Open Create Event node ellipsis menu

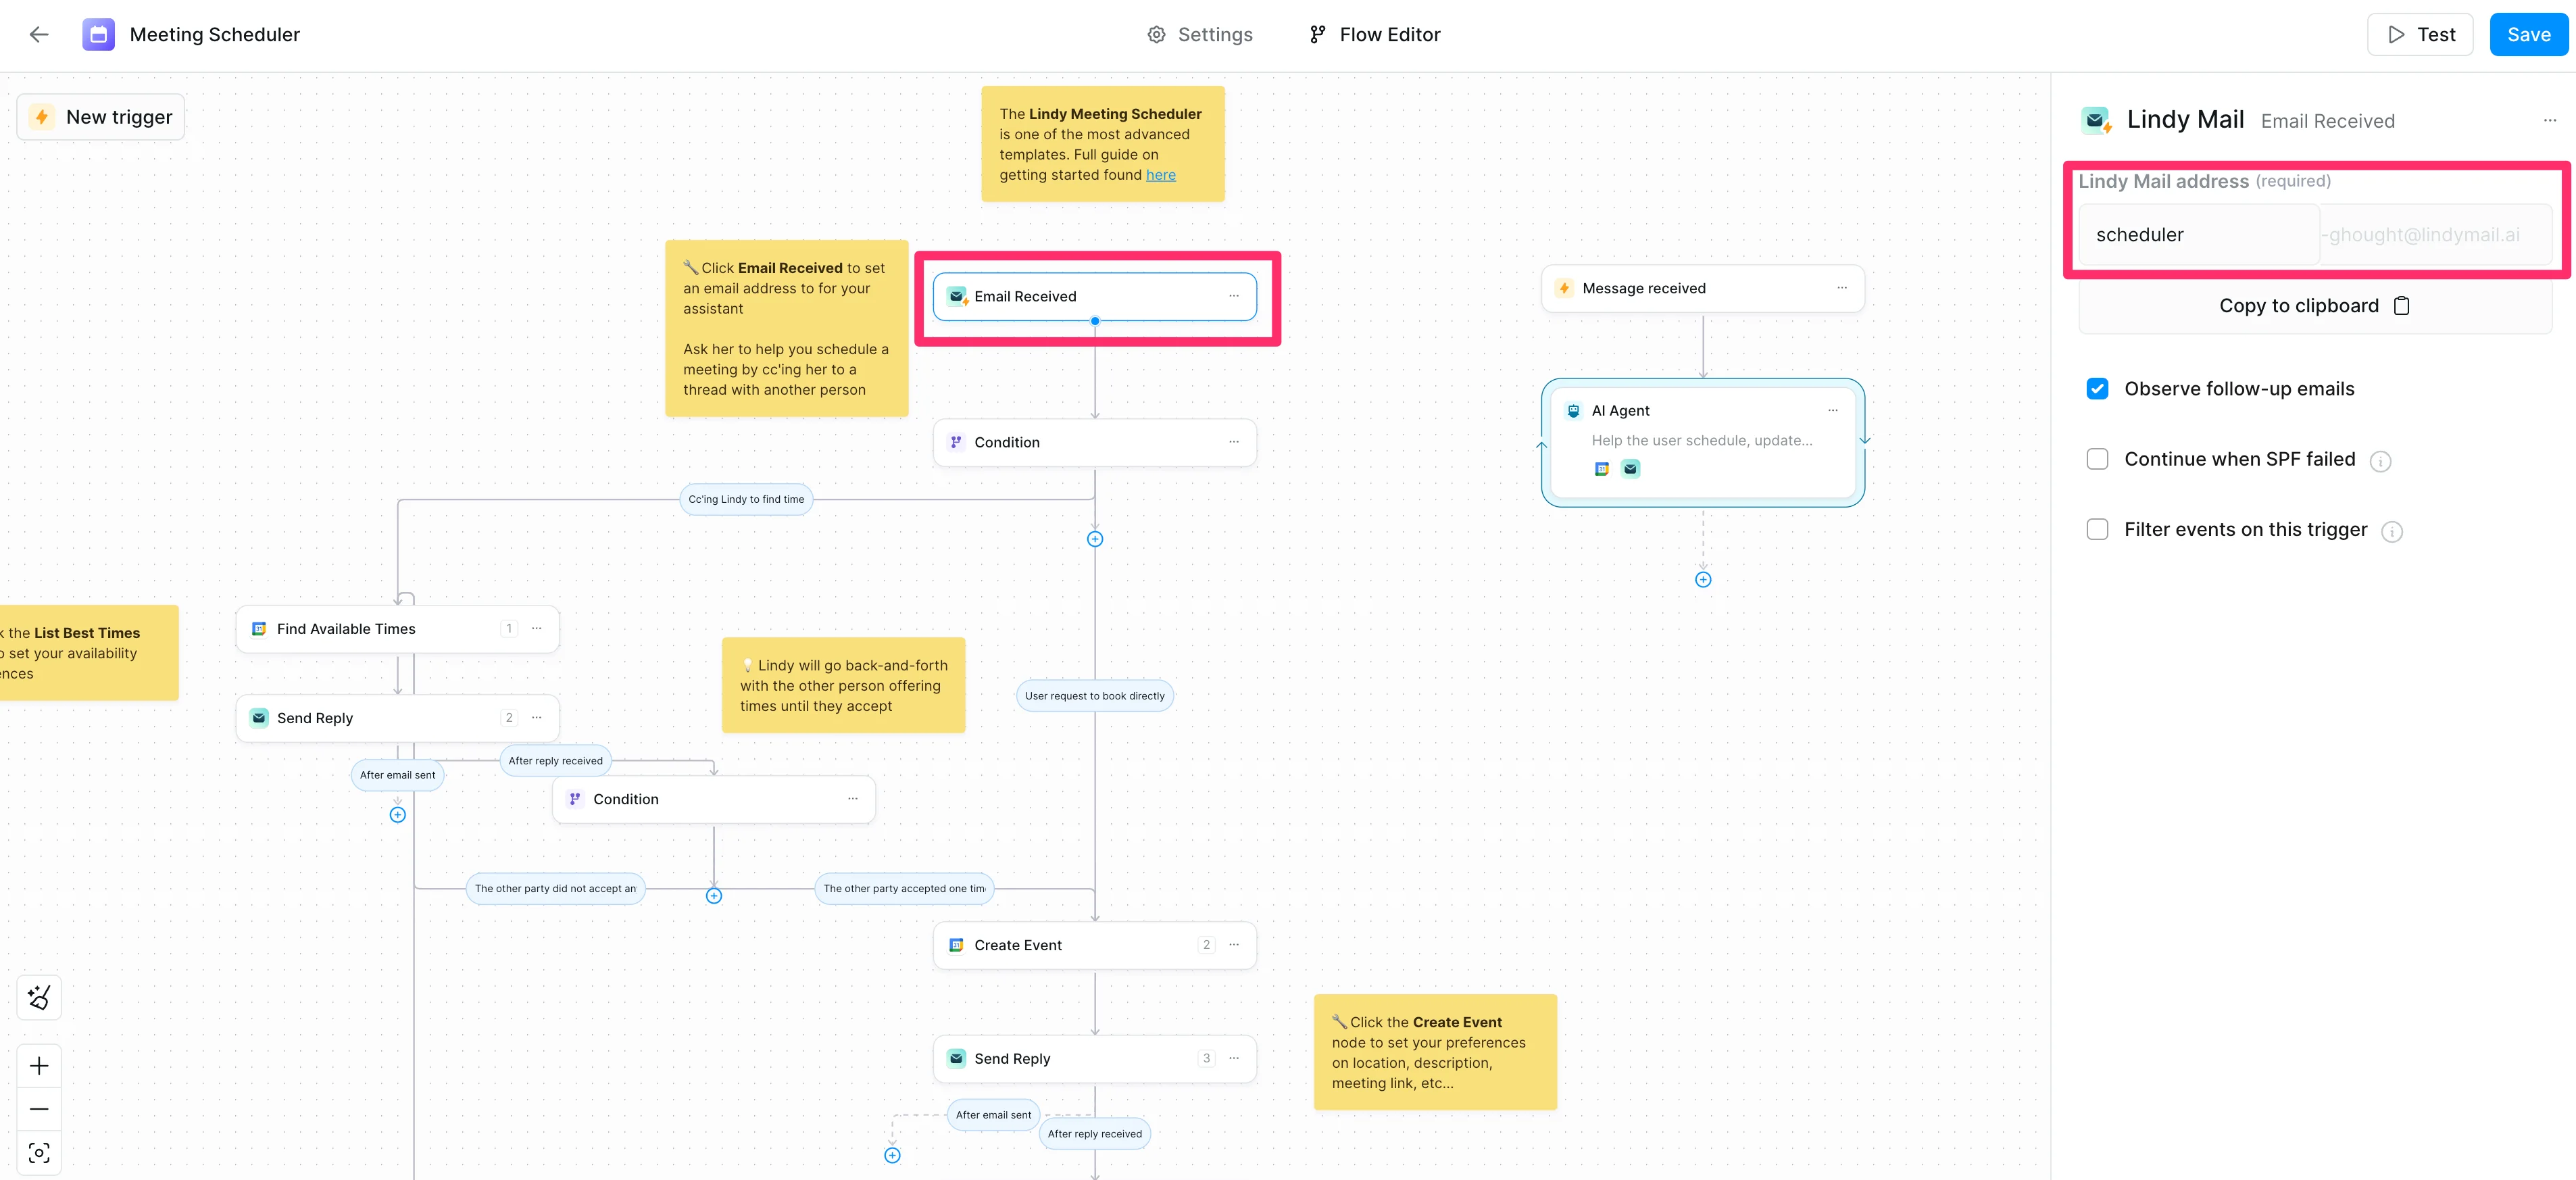click(x=1233, y=945)
